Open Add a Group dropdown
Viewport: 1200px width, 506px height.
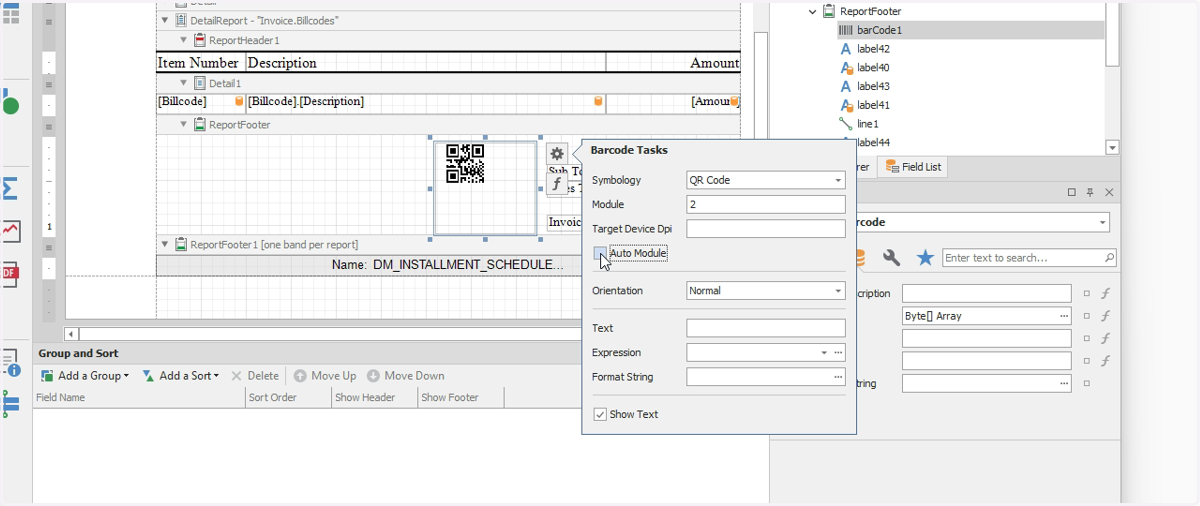(x=85, y=376)
